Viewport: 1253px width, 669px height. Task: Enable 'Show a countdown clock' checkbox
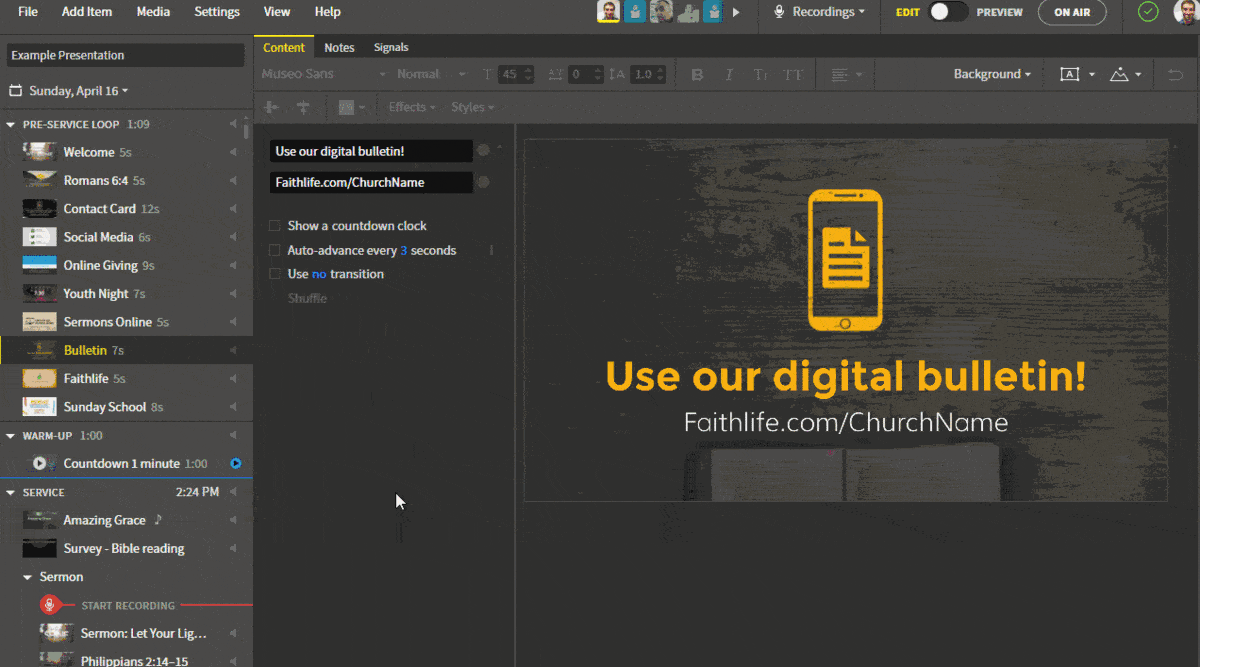(275, 226)
